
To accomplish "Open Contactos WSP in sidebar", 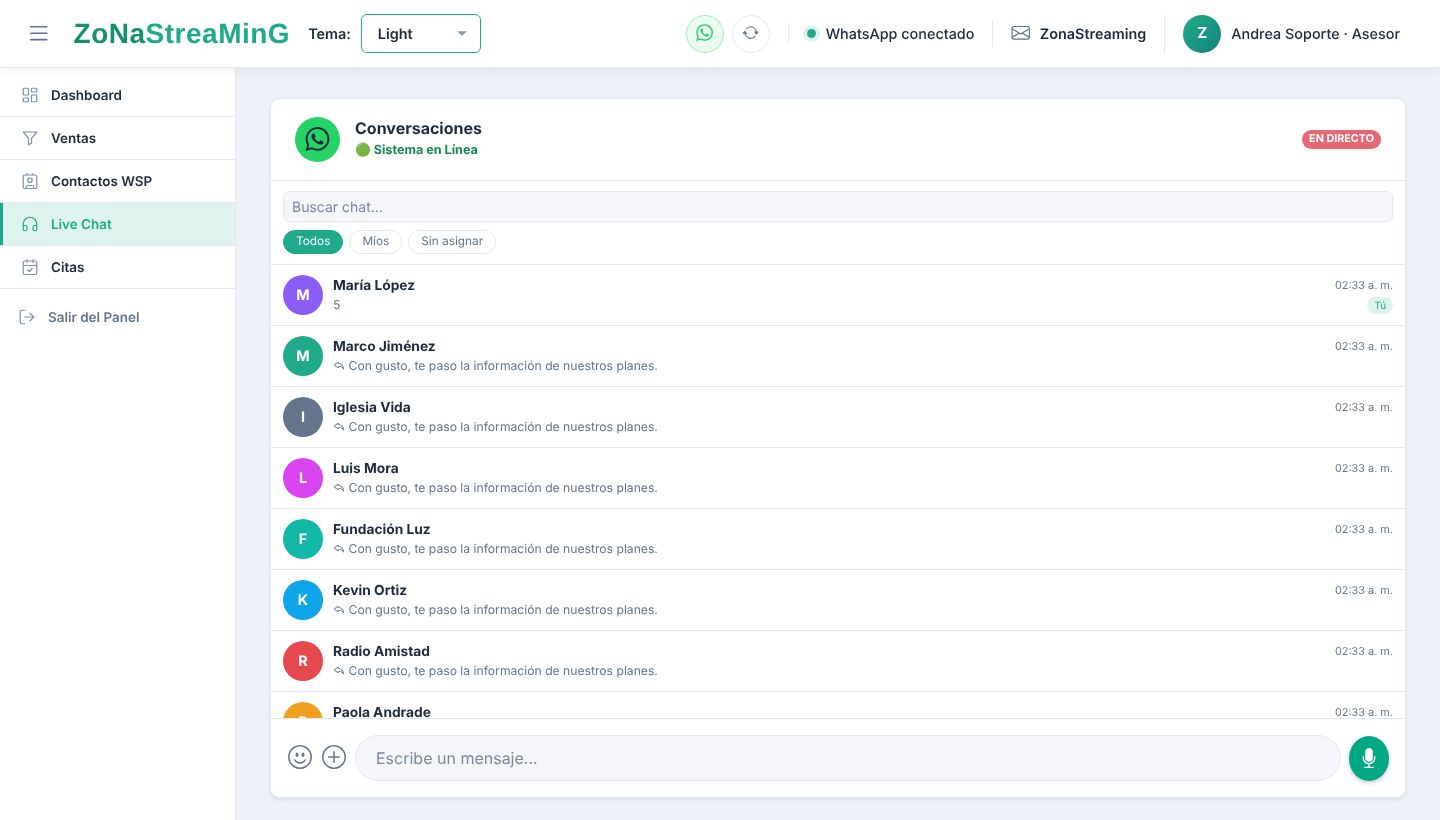I will tap(118, 181).
